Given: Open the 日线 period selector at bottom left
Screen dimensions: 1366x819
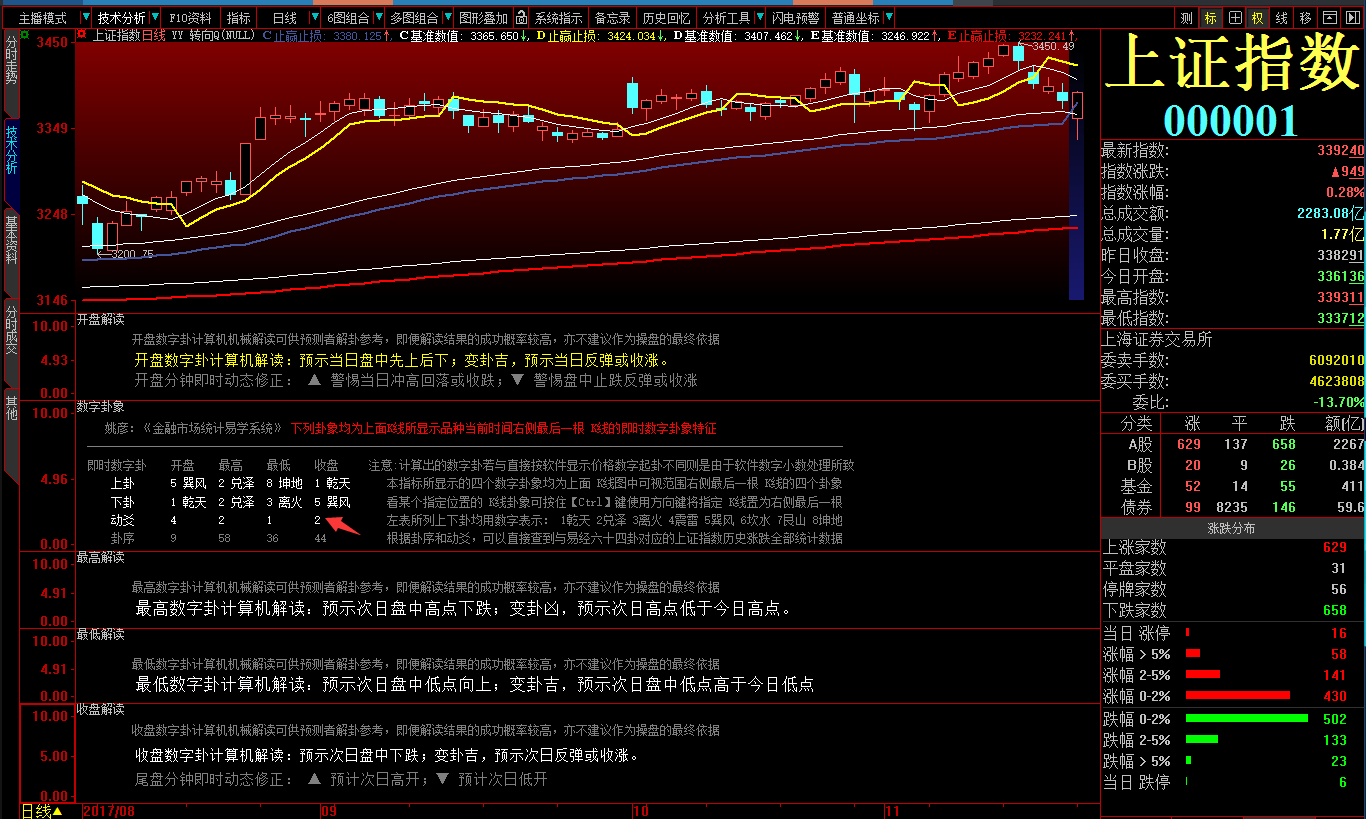Looking at the screenshot, I should (x=42, y=811).
